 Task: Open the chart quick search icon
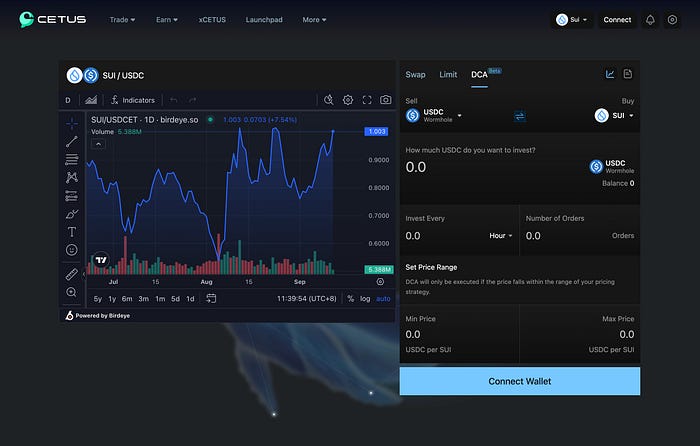coord(329,100)
